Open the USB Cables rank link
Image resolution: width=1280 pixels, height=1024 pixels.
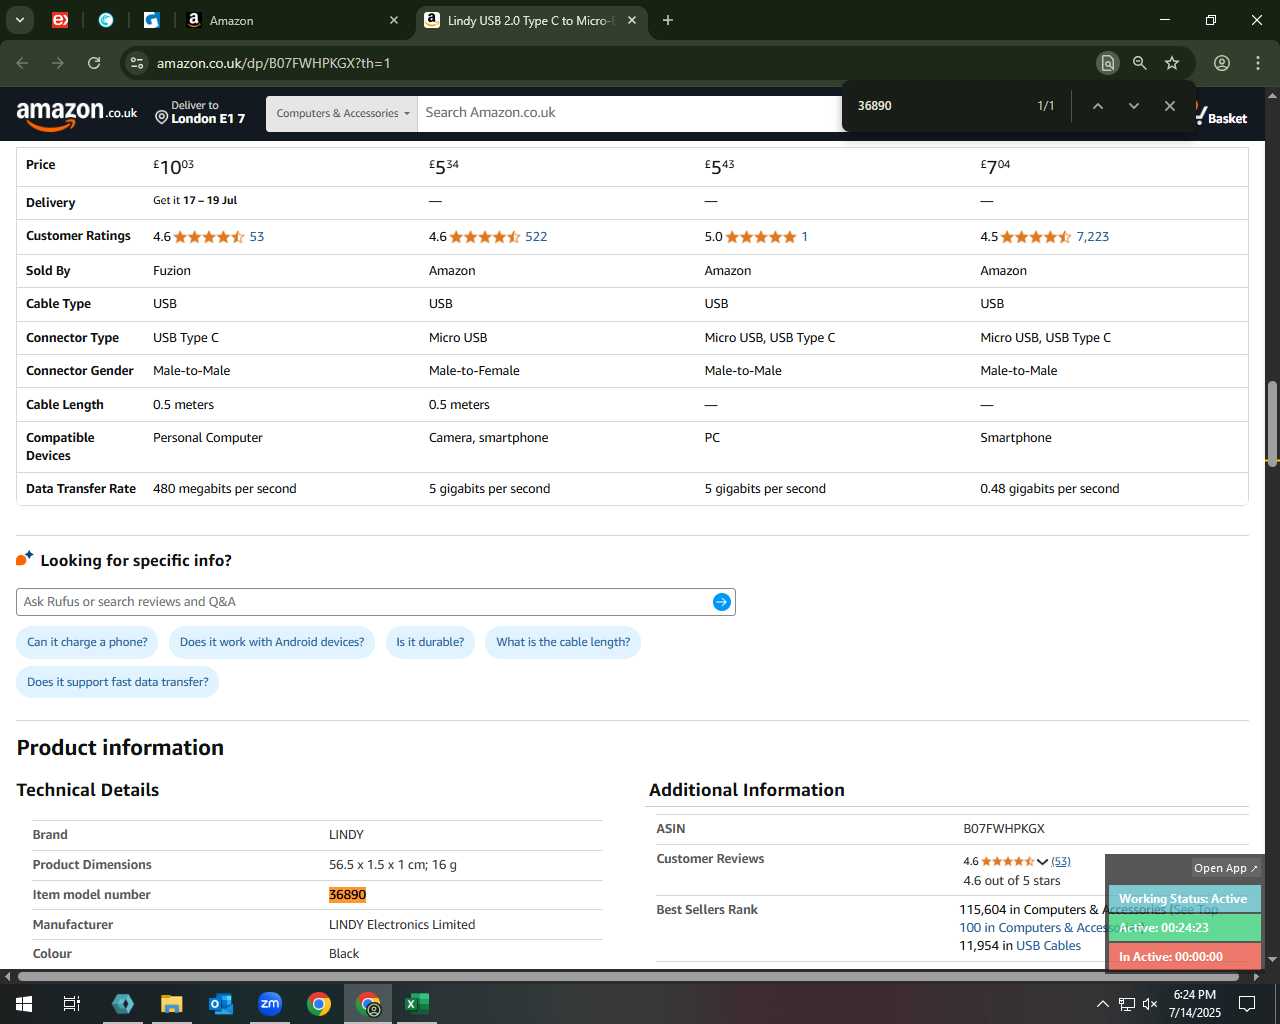coord(1048,946)
